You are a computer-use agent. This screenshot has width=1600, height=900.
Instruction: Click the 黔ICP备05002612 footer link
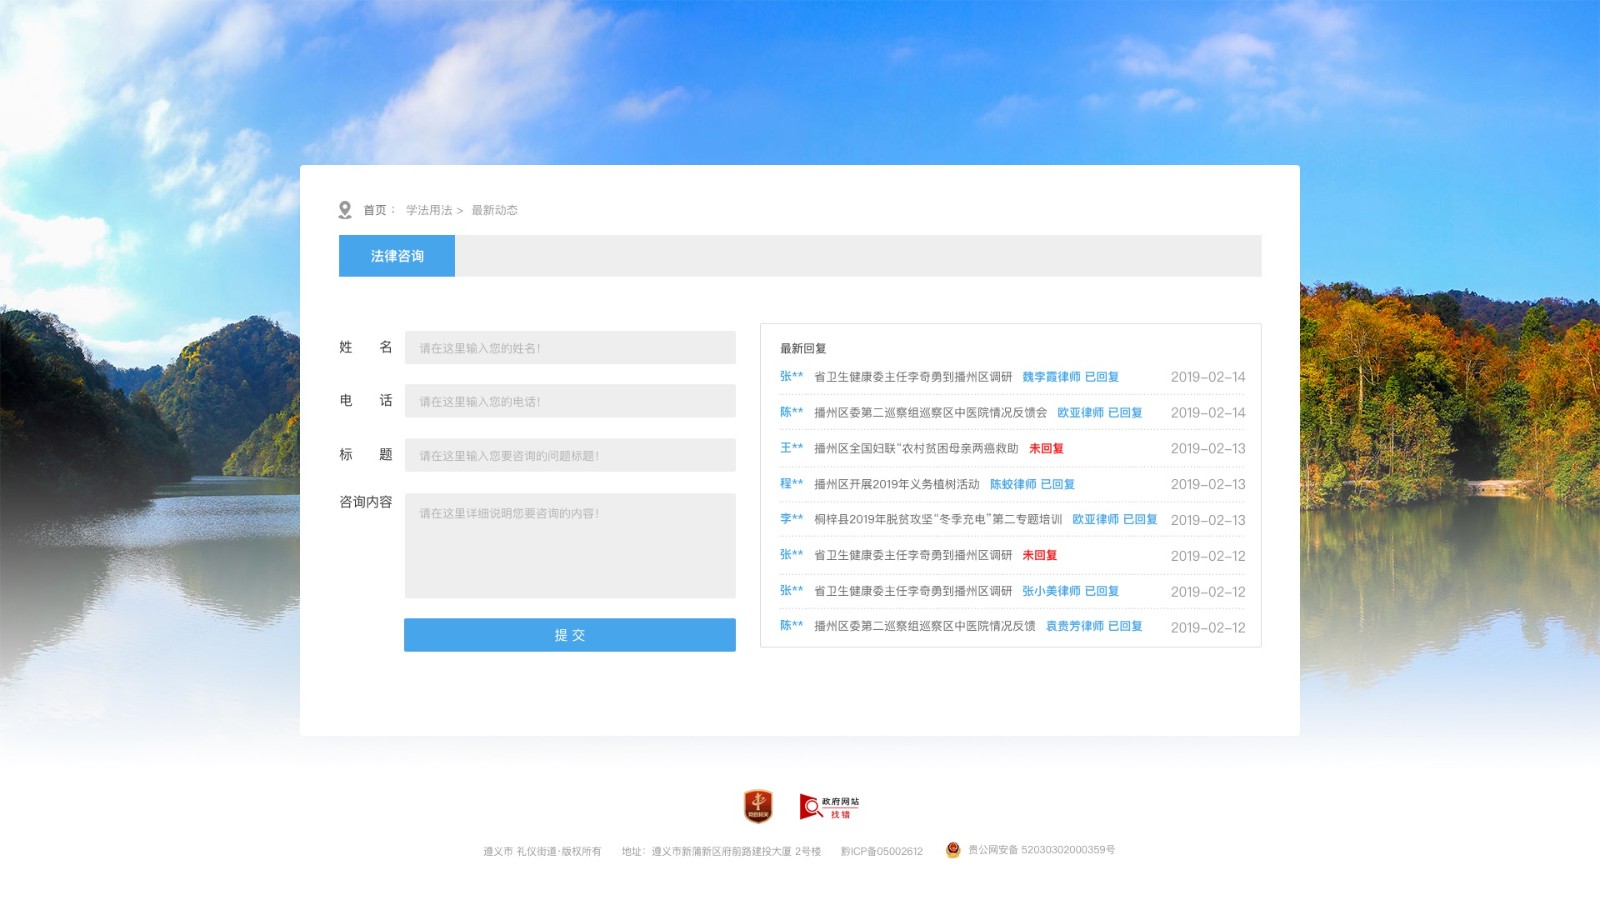coord(881,851)
